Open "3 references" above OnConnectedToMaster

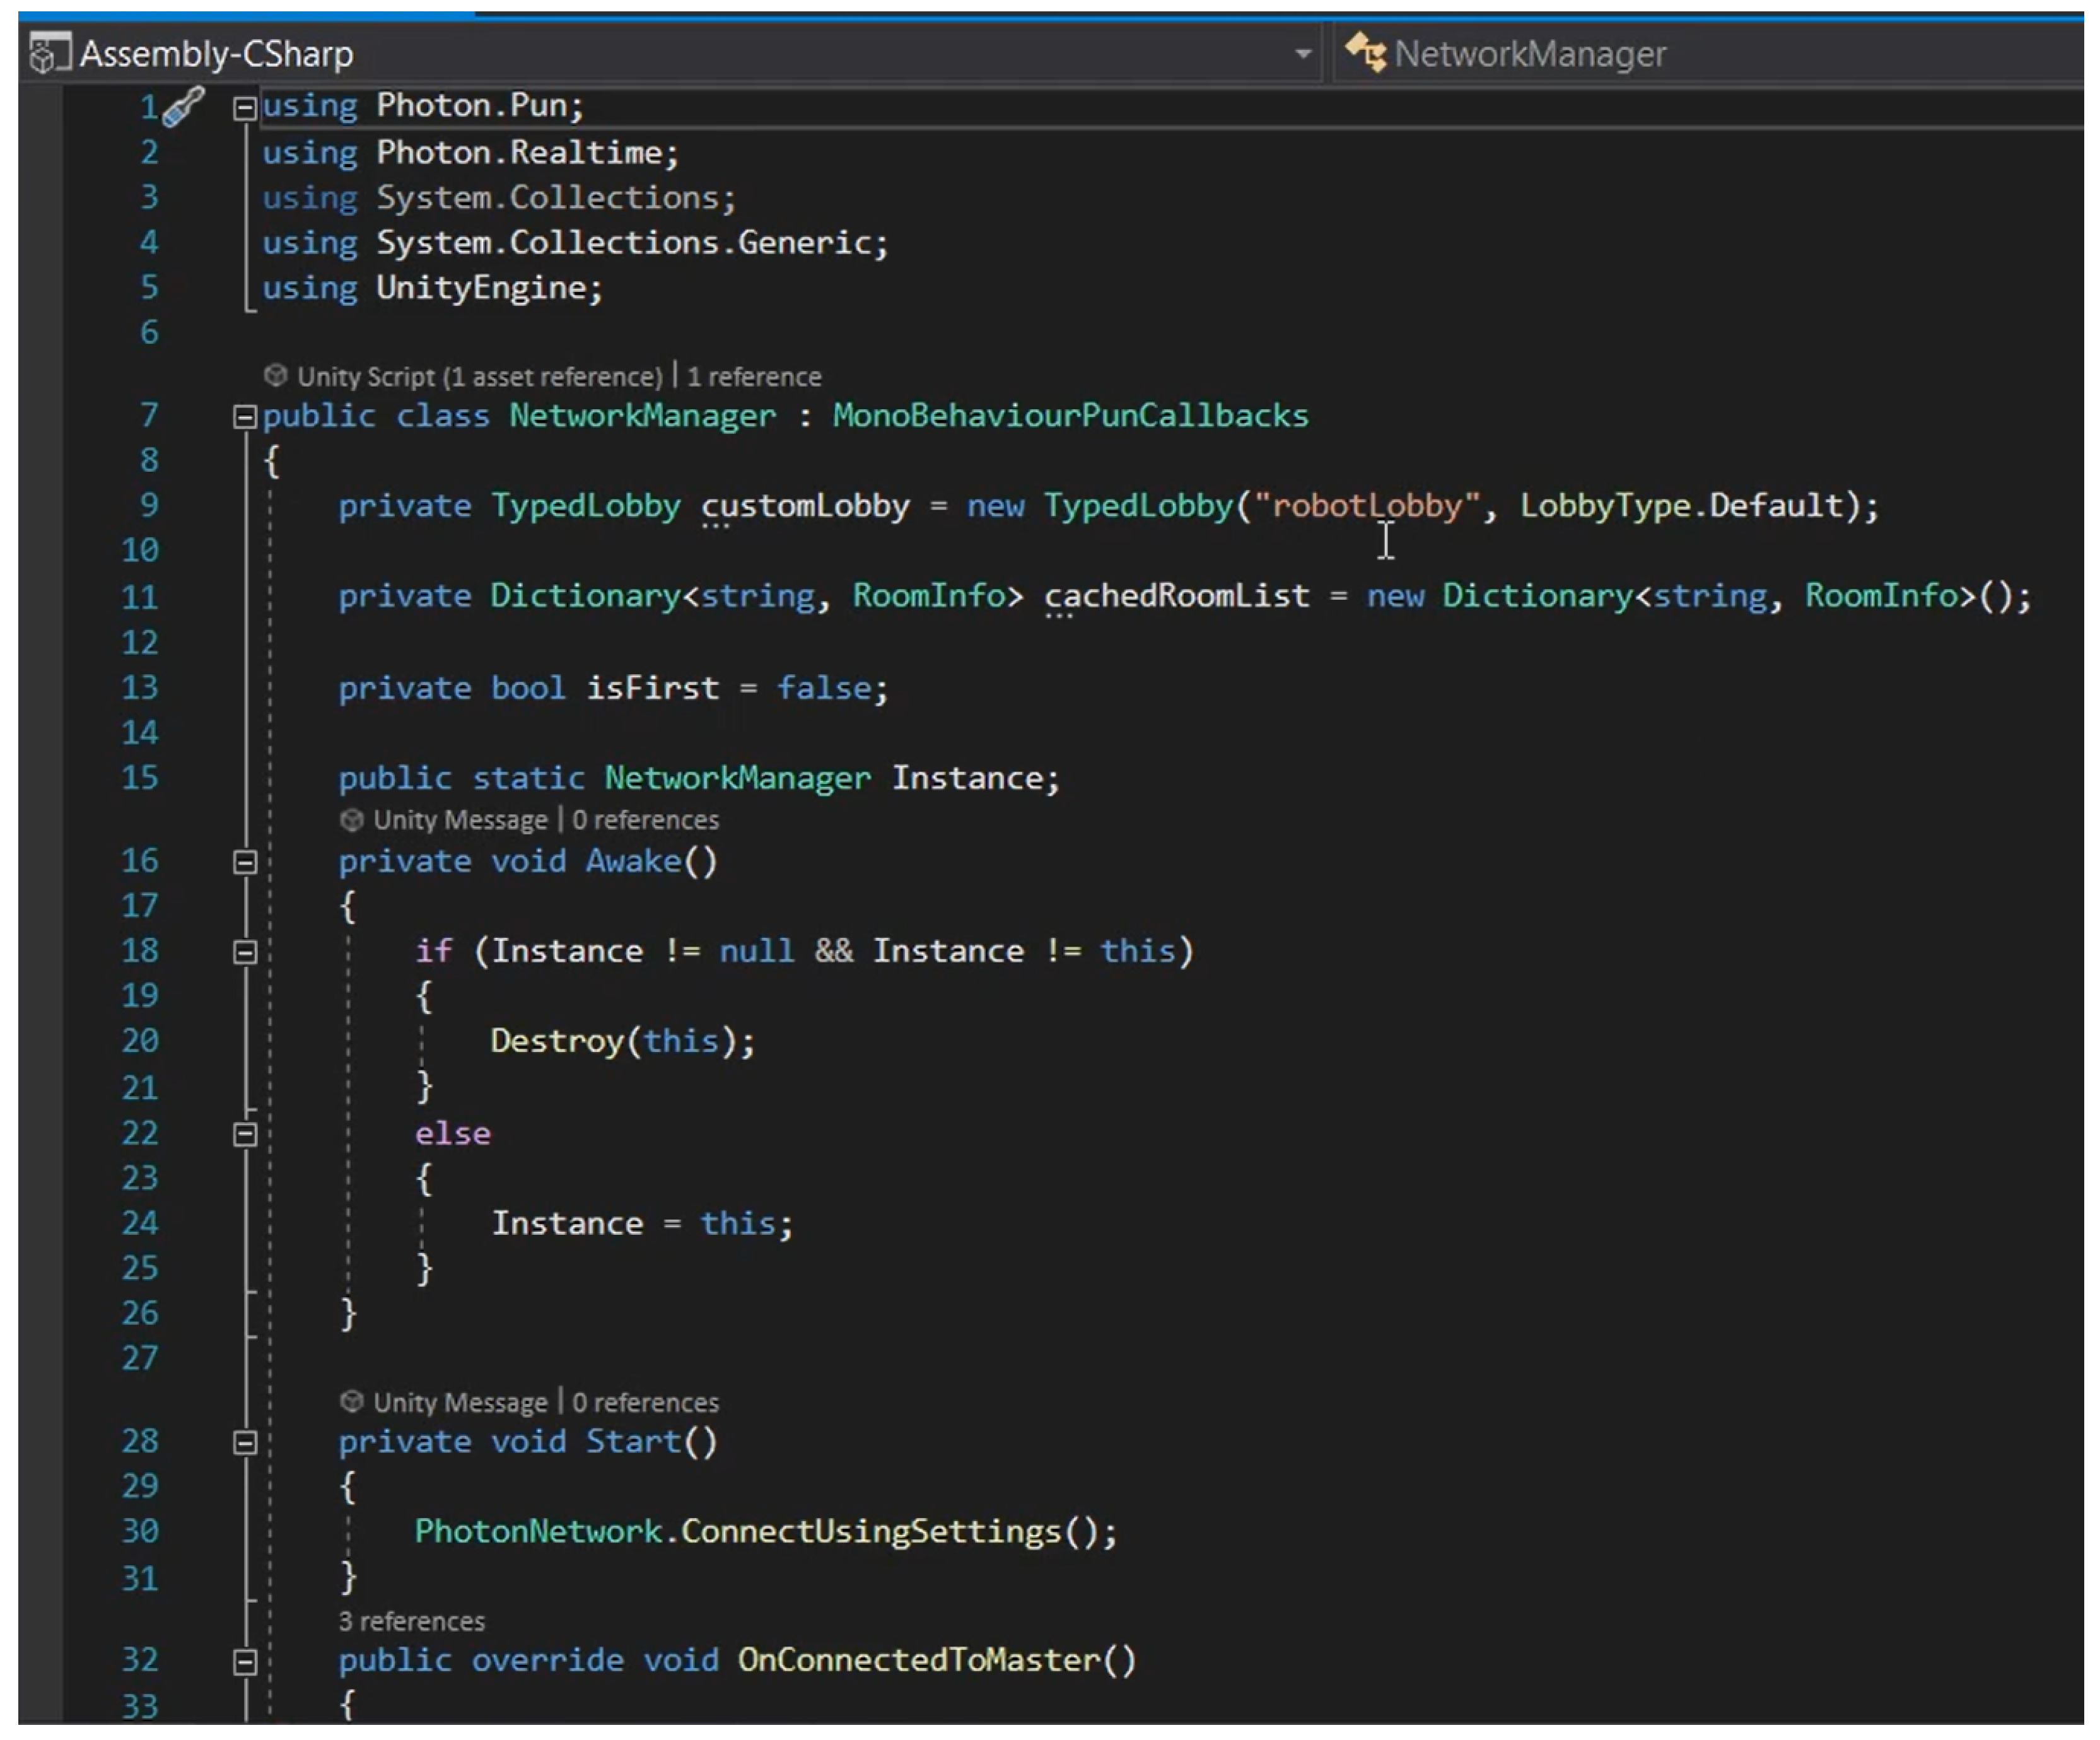click(411, 1621)
